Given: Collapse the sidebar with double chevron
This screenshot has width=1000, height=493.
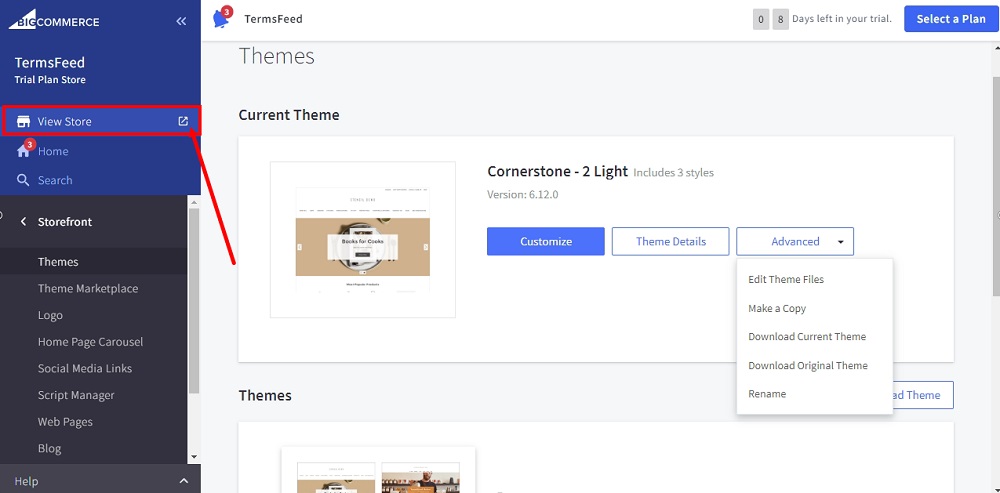Looking at the screenshot, I should (181, 21).
